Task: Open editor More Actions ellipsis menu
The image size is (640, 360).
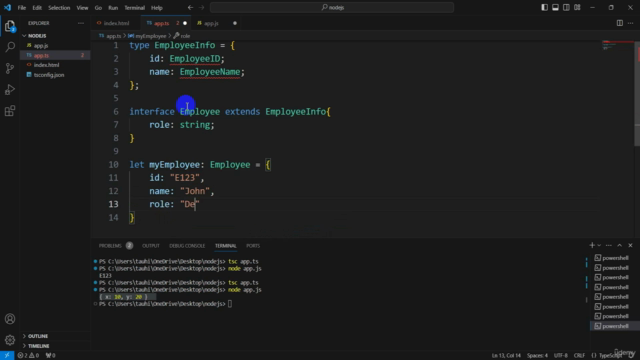Action: [631, 23]
